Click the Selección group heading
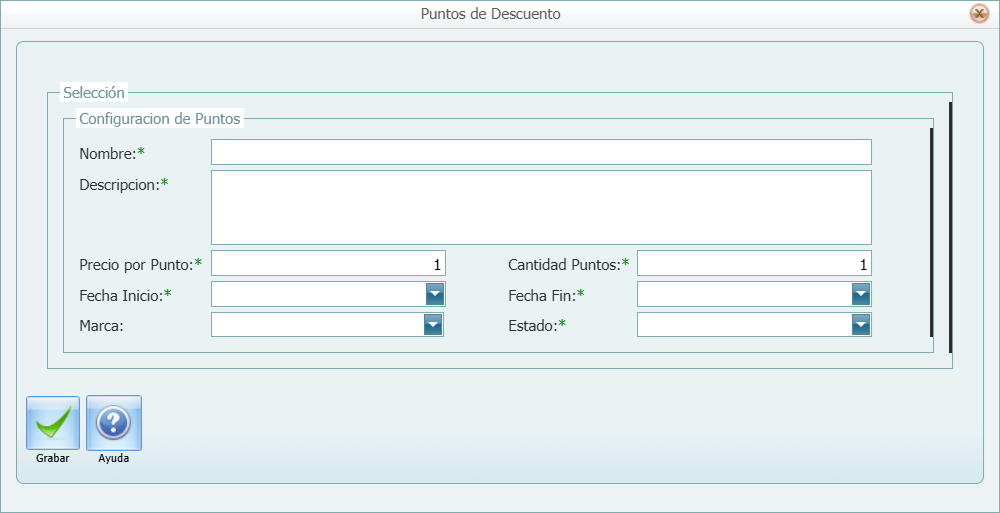 (x=94, y=93)
